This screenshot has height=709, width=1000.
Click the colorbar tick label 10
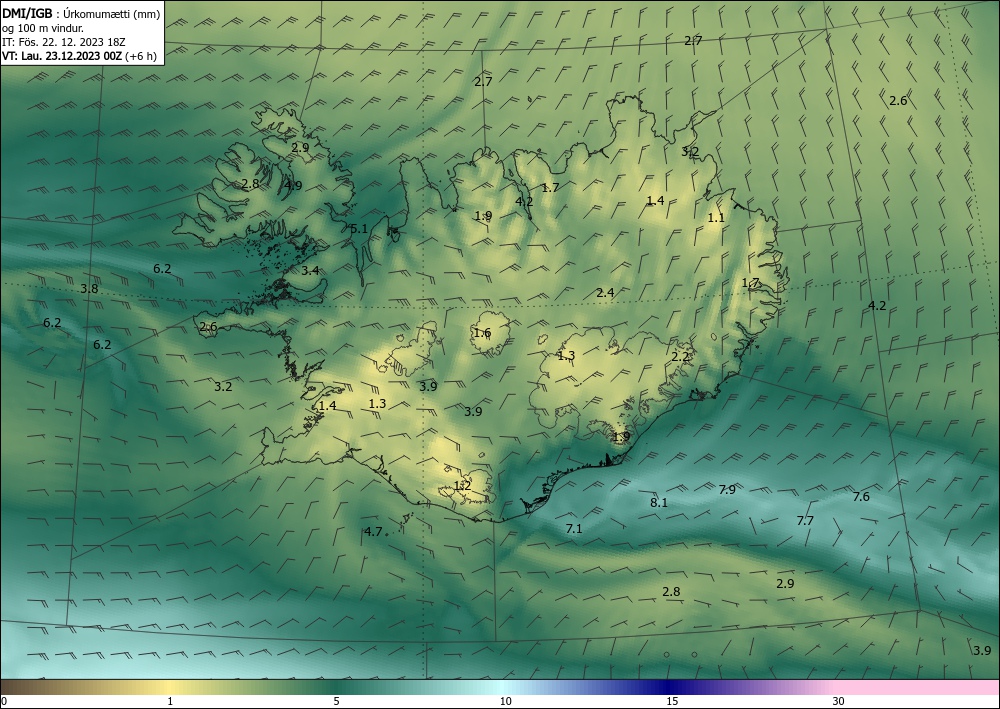(x=506, y=701)
